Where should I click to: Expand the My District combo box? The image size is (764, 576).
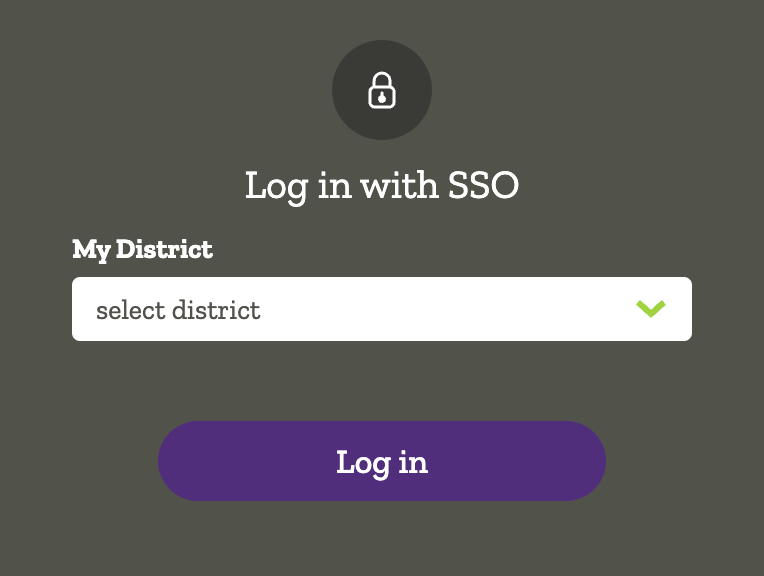tap(381, 309)
